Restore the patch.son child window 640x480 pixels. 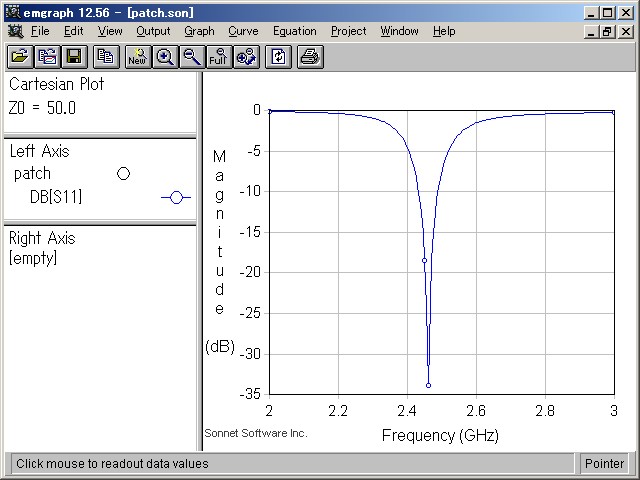click(607, 31)
